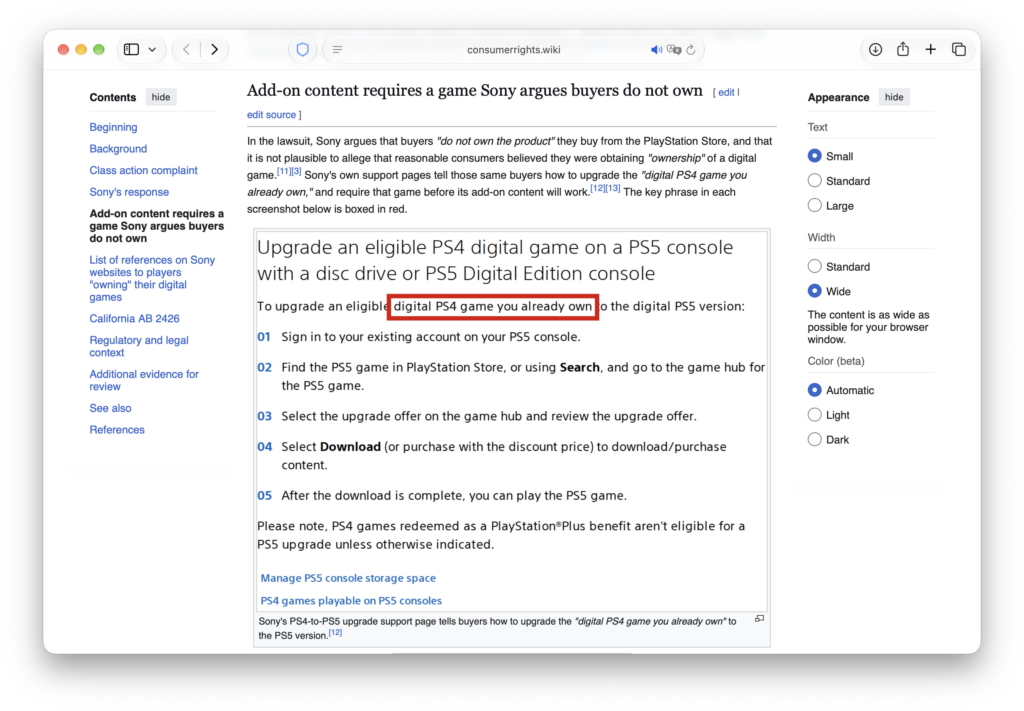This screenshot has width=1024, height=711.
Task: Open citation [12] in the image caption
Action: [335, 632]
